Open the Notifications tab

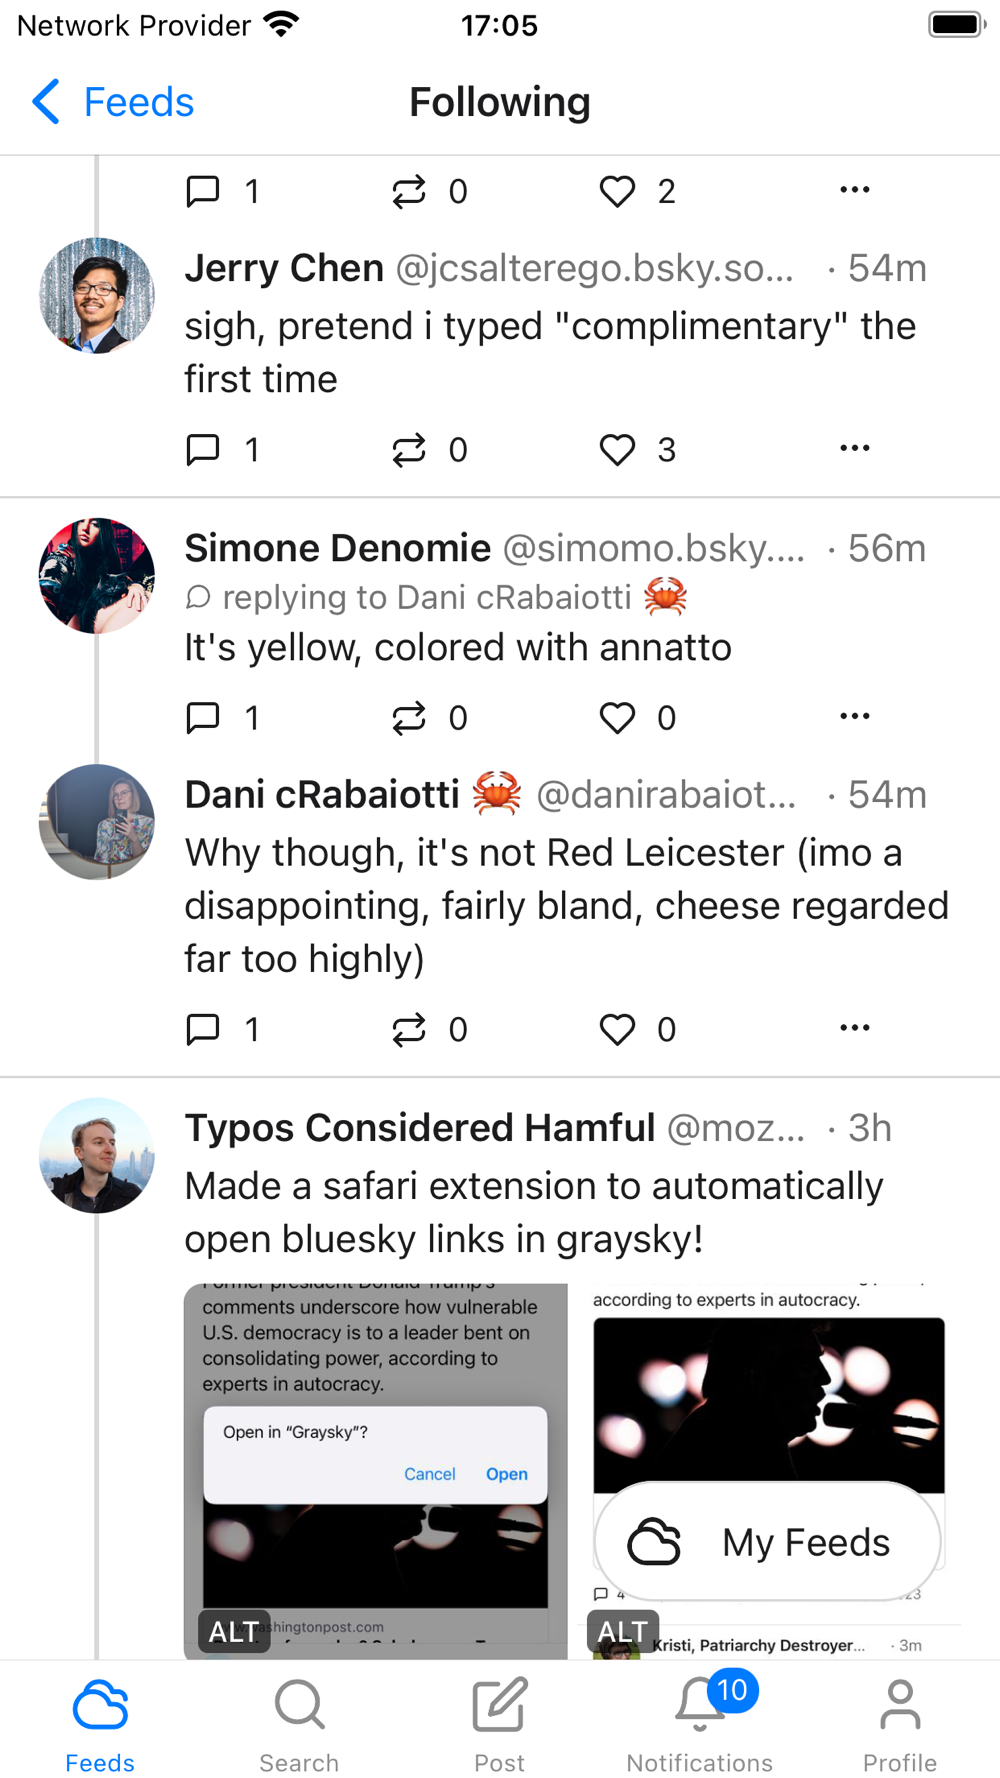point(699,1720)
